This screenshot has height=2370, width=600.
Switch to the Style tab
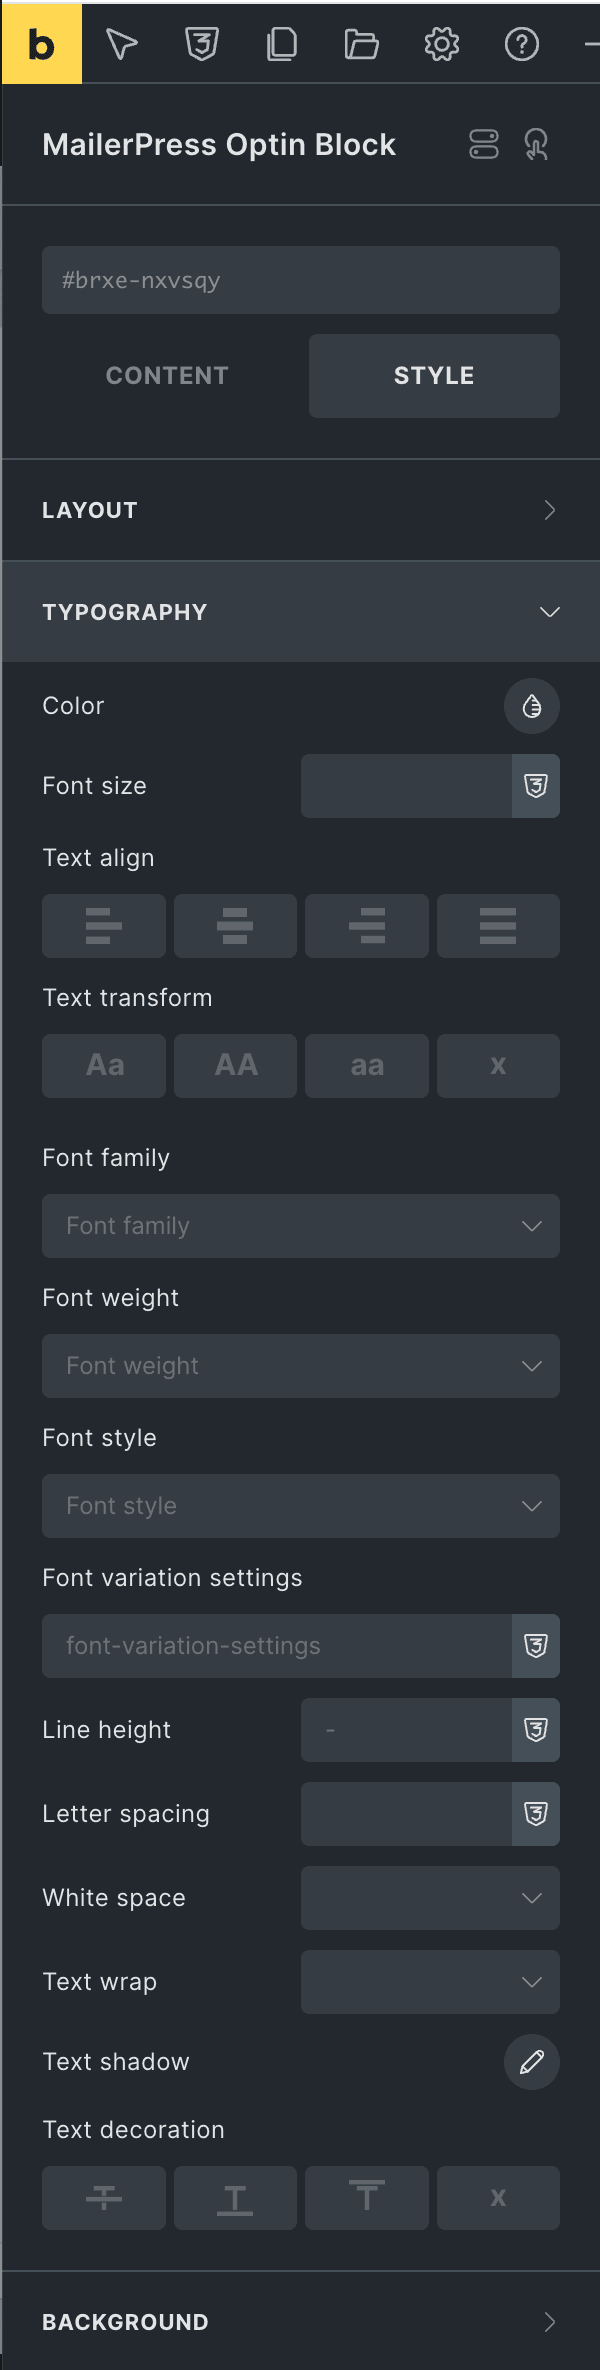tap(434, 376)
